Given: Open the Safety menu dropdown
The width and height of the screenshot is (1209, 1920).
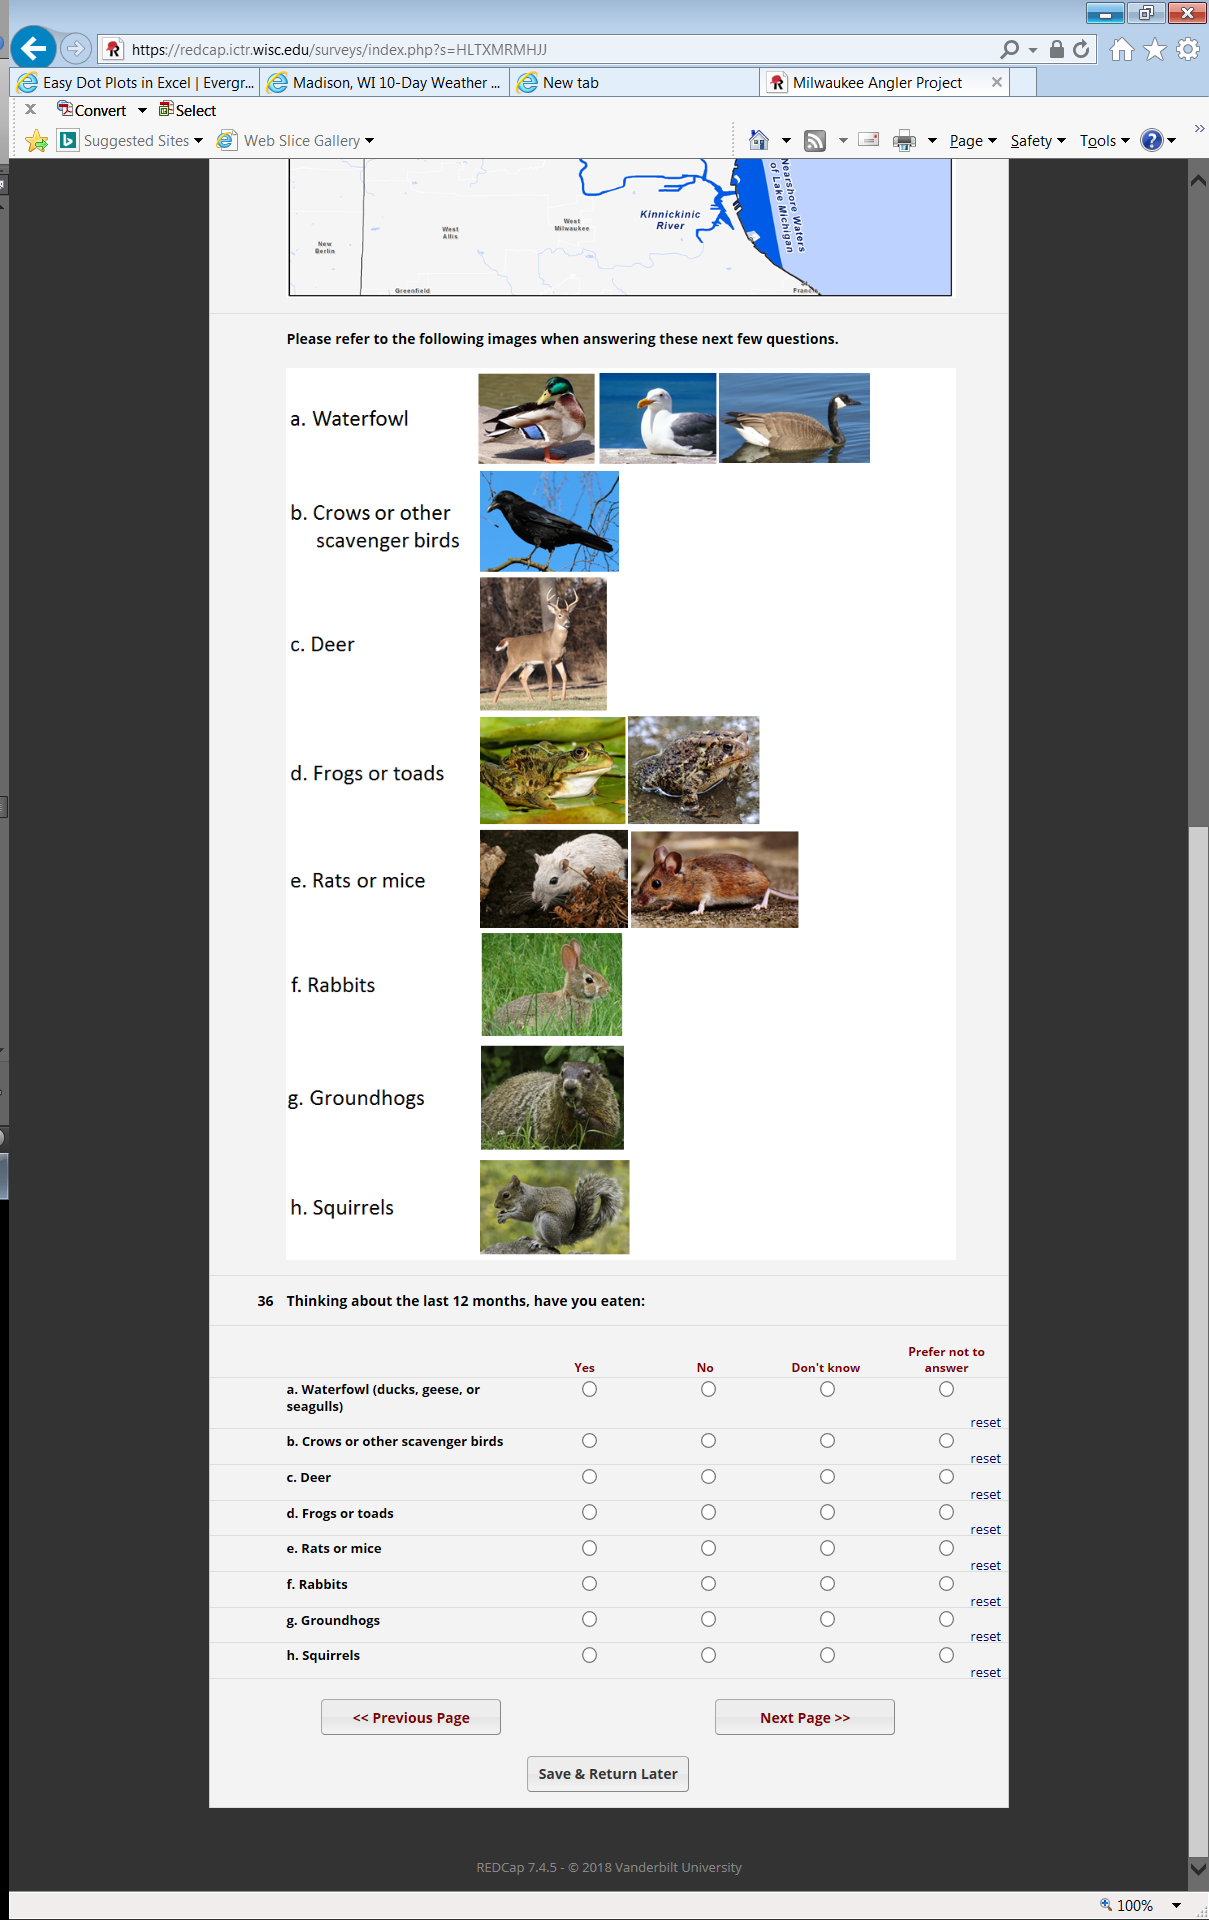Looking at the screenshot, I should pyautogui.click(x=1038, y=141).
